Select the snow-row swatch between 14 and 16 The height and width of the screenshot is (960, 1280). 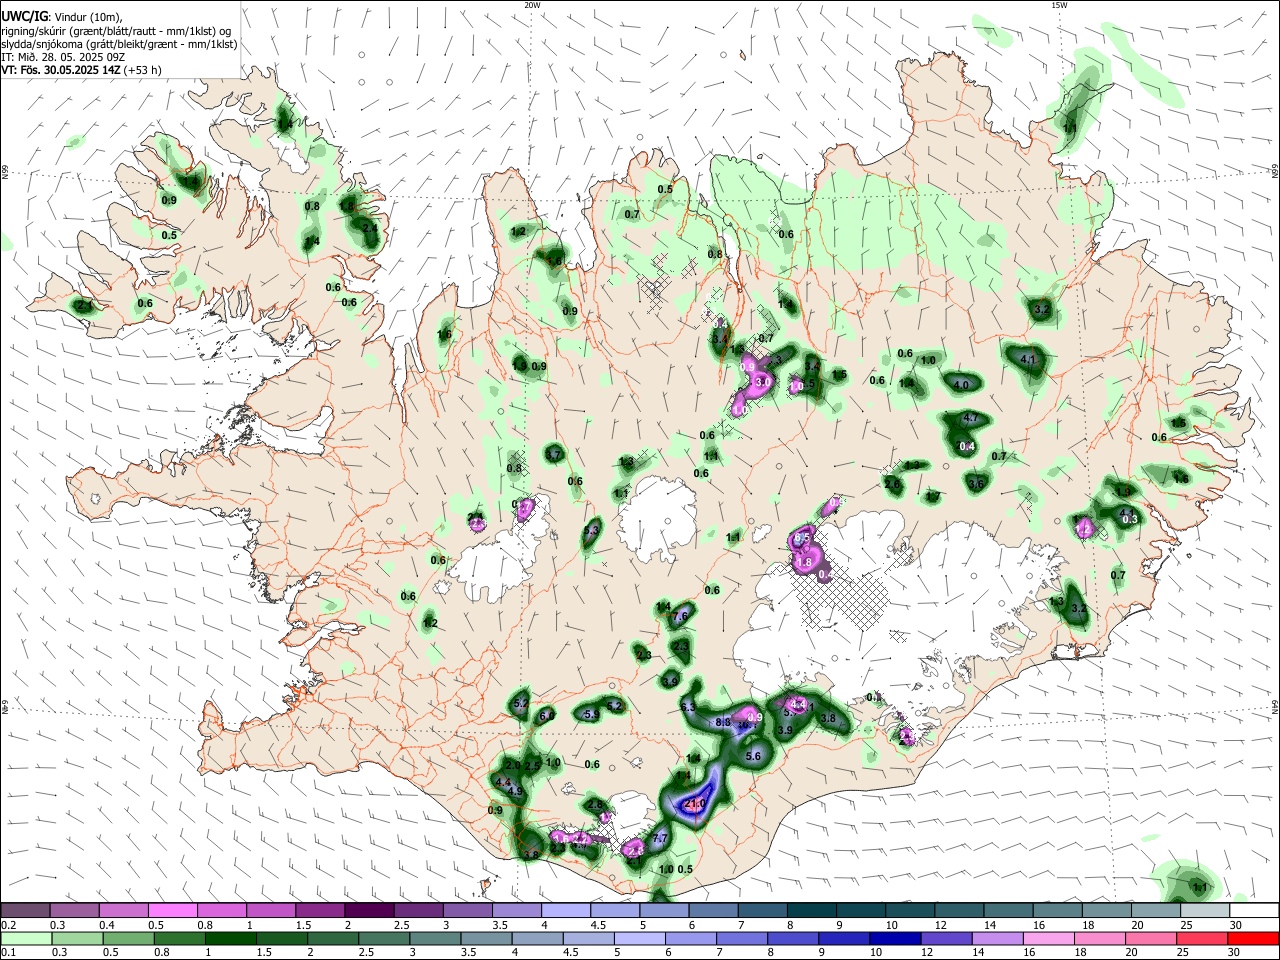click(x=1007, y=910)
